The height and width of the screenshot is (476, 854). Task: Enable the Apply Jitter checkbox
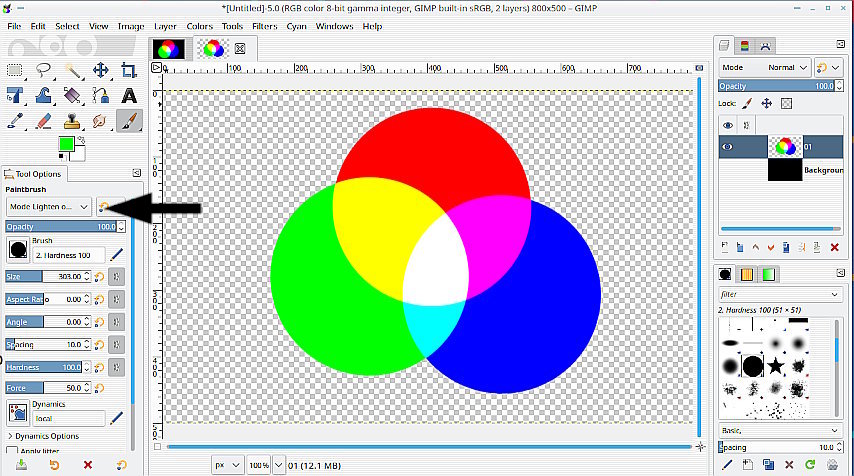coord(11,451)
